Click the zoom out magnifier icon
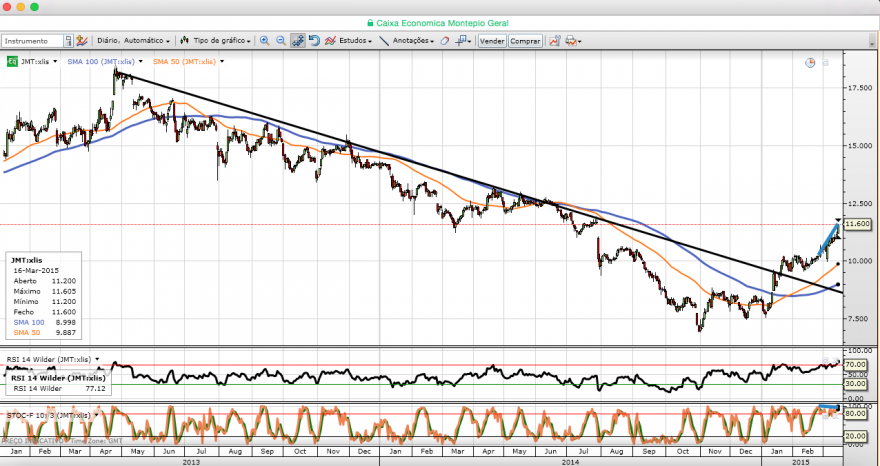The width and height of the screenshot is (880, 466). pos(281,41)
